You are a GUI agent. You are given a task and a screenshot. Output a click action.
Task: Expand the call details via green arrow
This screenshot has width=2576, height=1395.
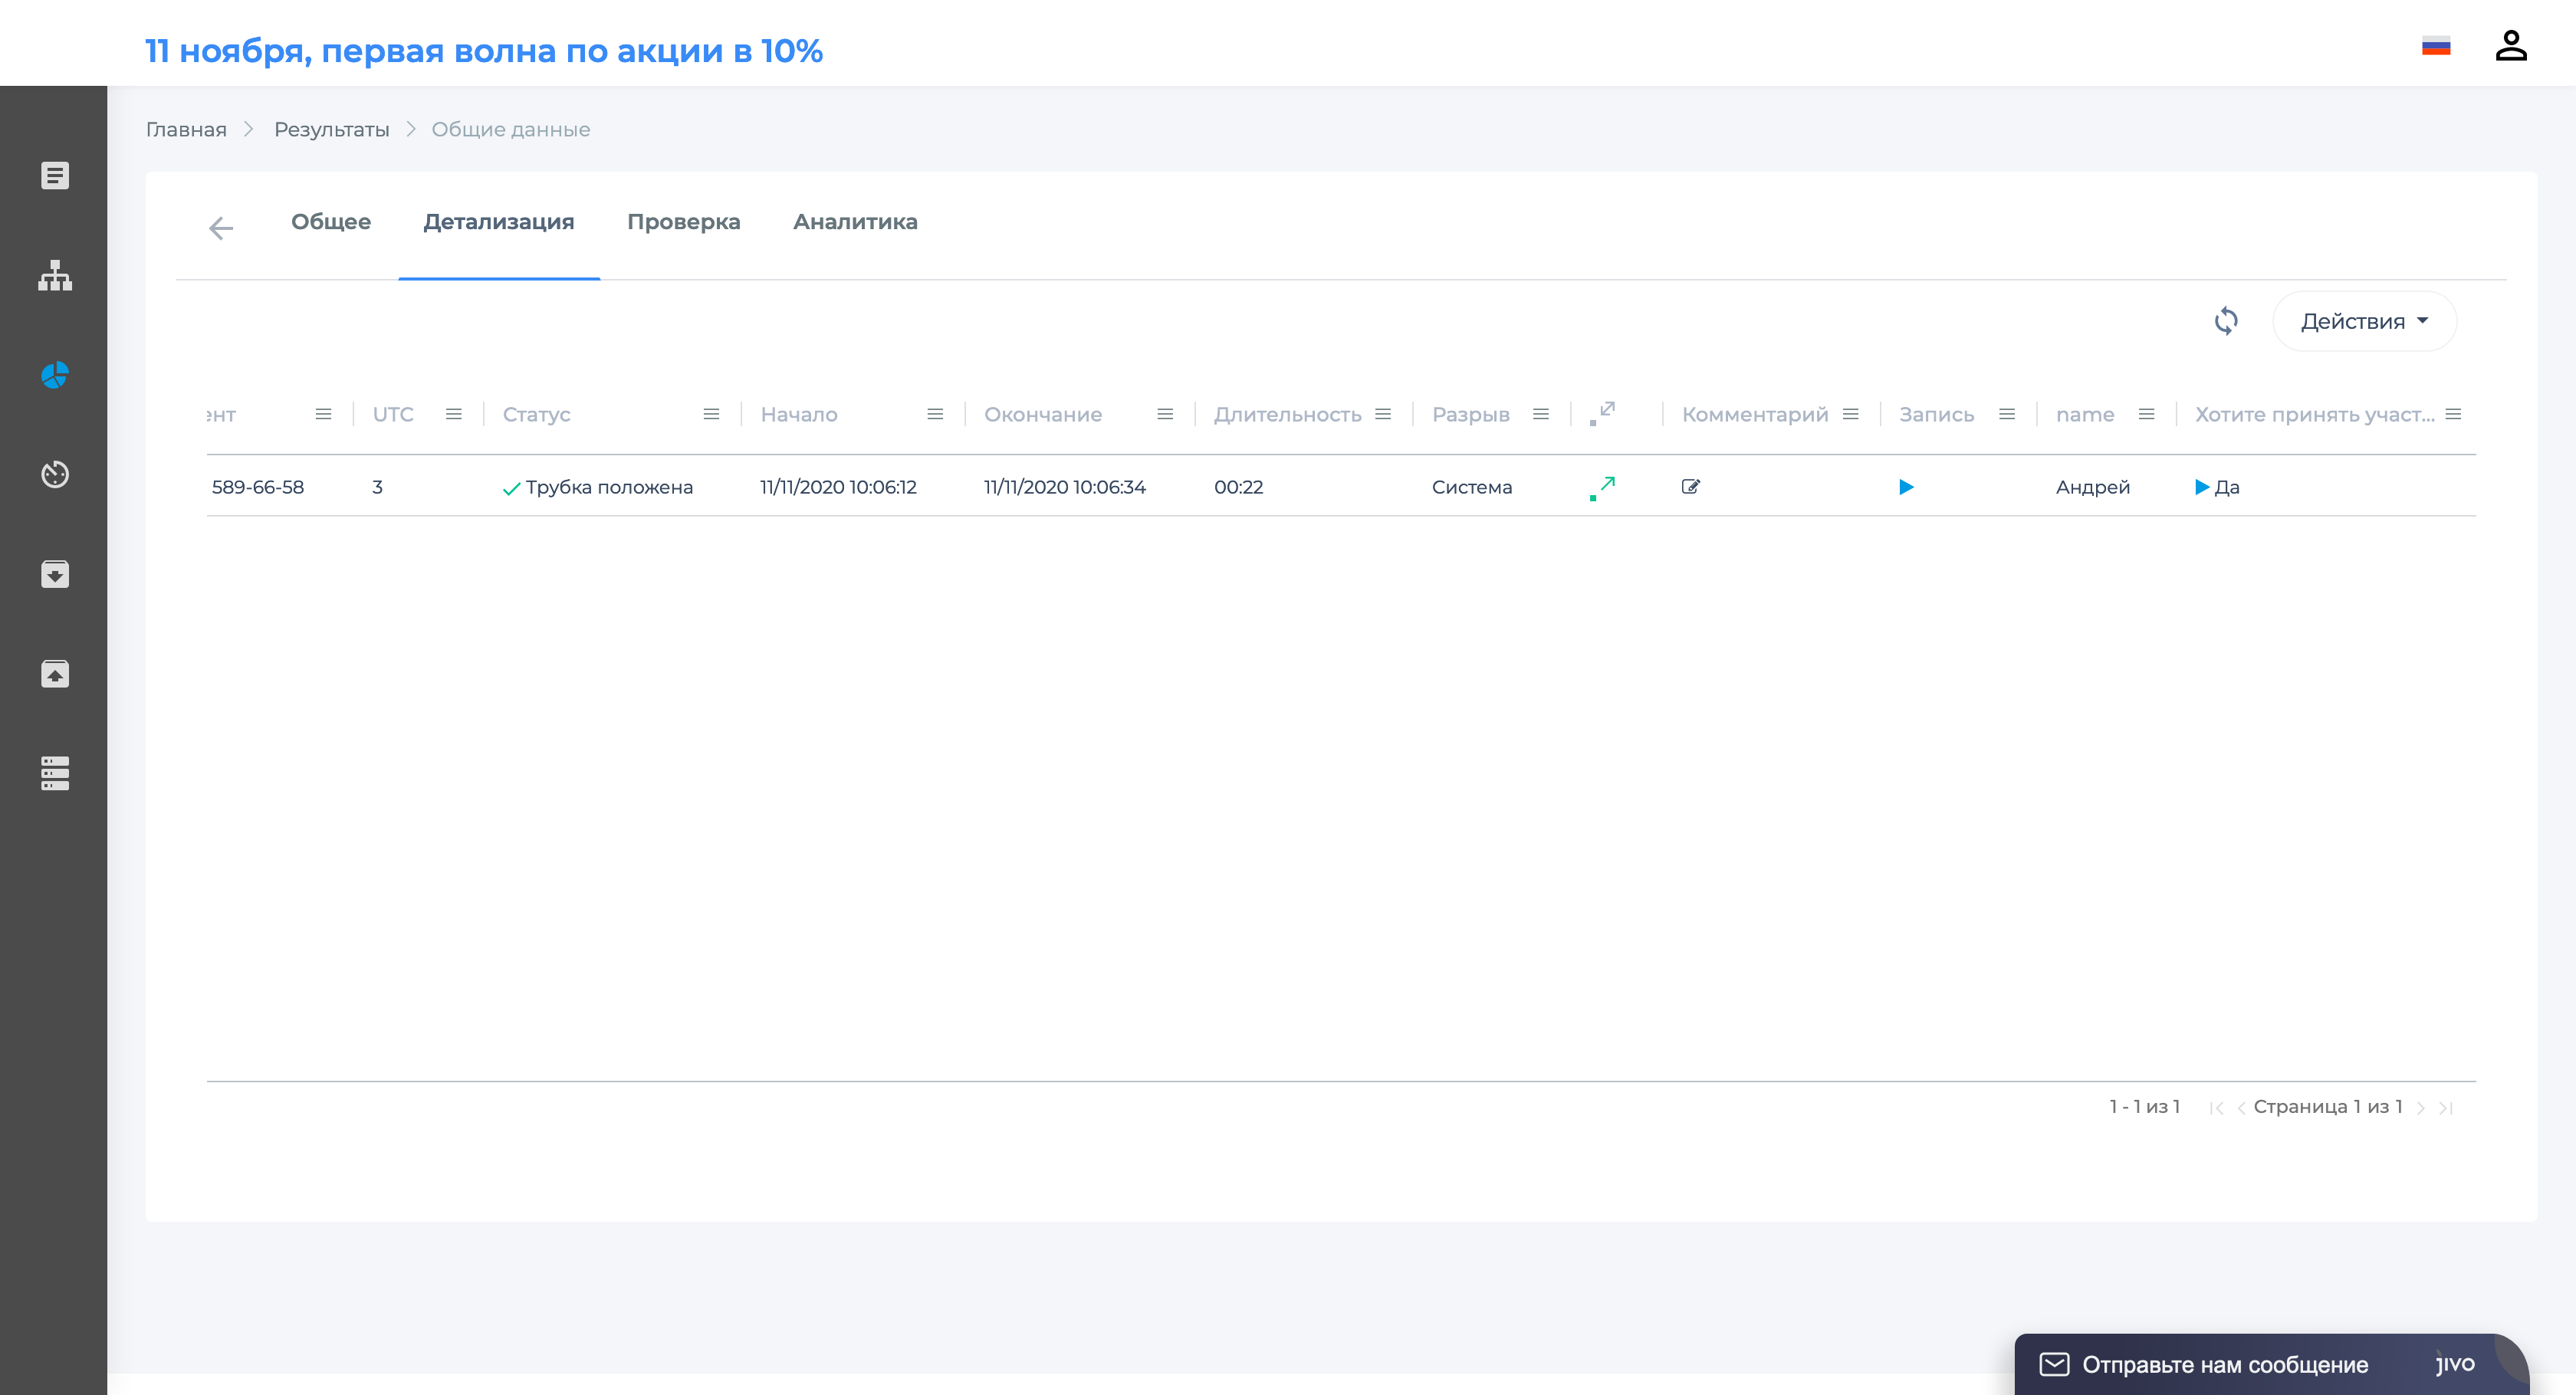(1603, 487)
